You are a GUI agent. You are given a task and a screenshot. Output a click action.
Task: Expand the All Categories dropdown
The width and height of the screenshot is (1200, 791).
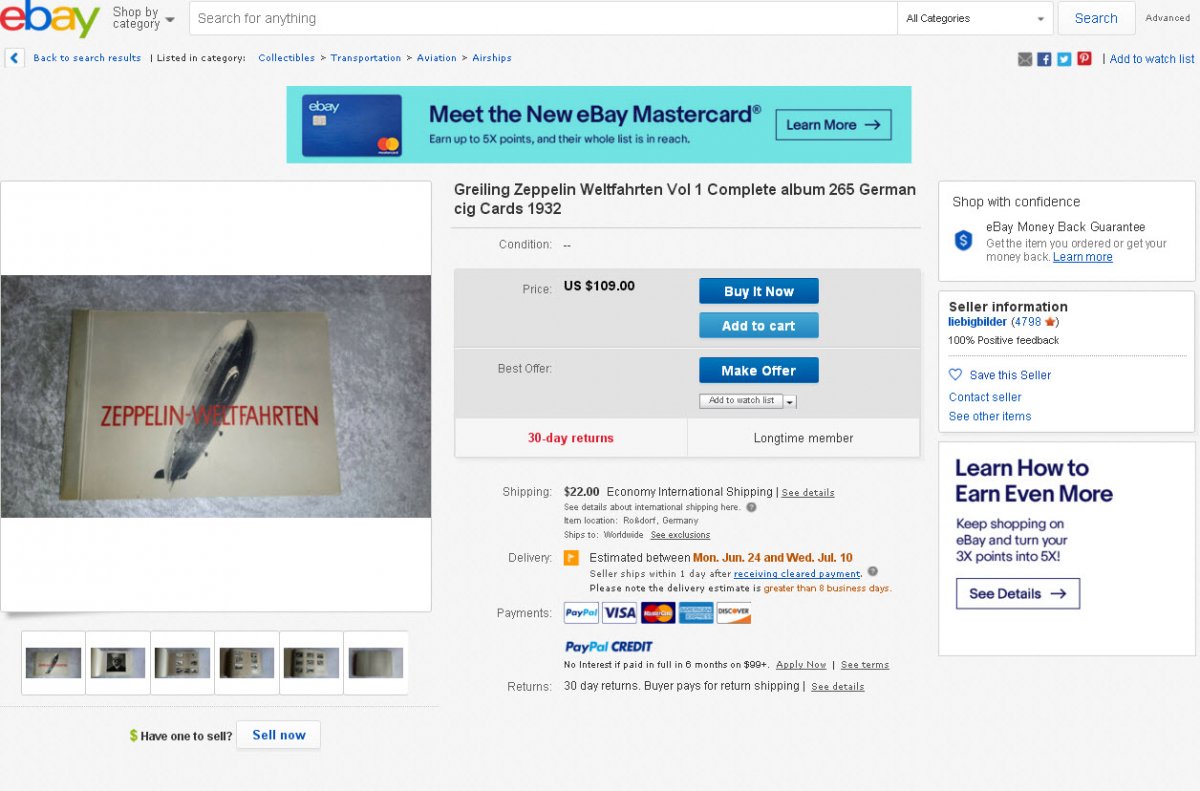coord(975,18)
